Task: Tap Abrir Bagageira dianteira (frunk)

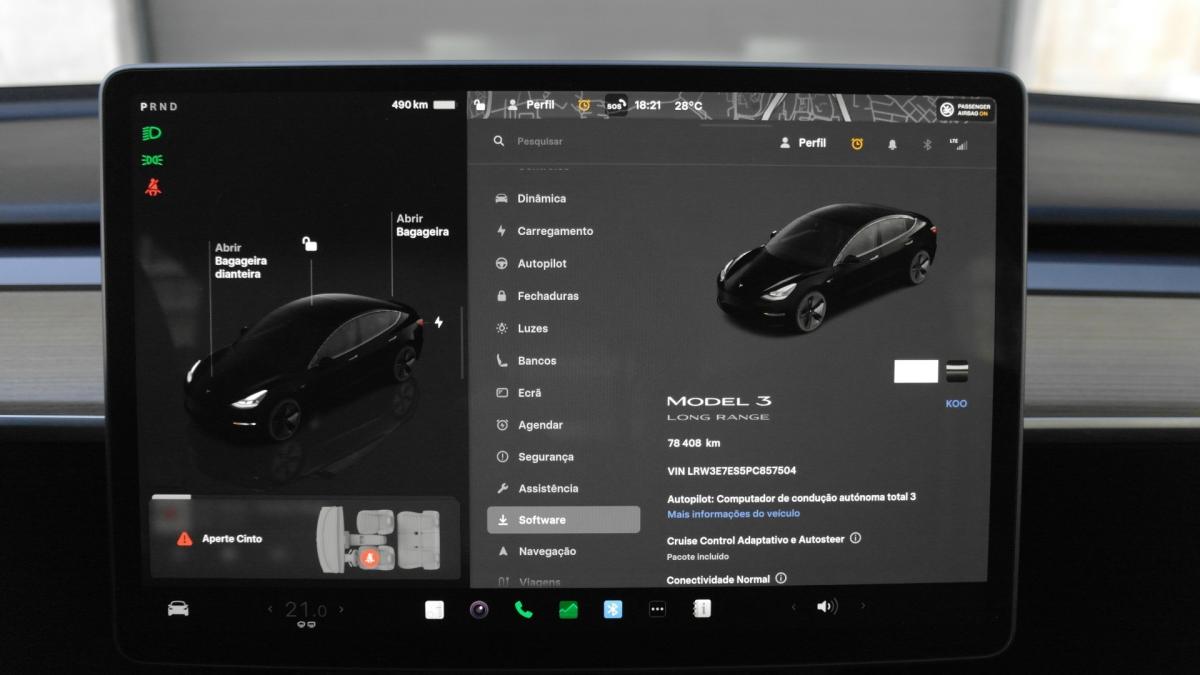Action: point(240,261)
